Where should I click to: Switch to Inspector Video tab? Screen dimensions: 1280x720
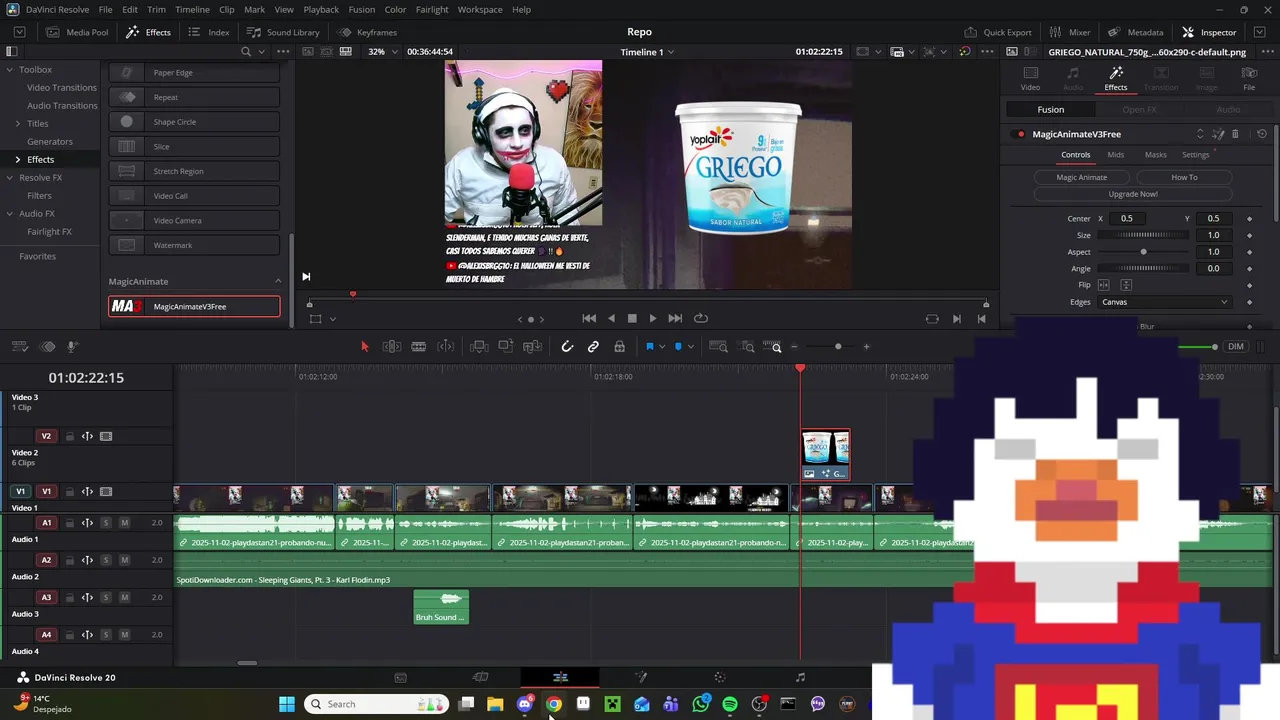coord(1030,78)
